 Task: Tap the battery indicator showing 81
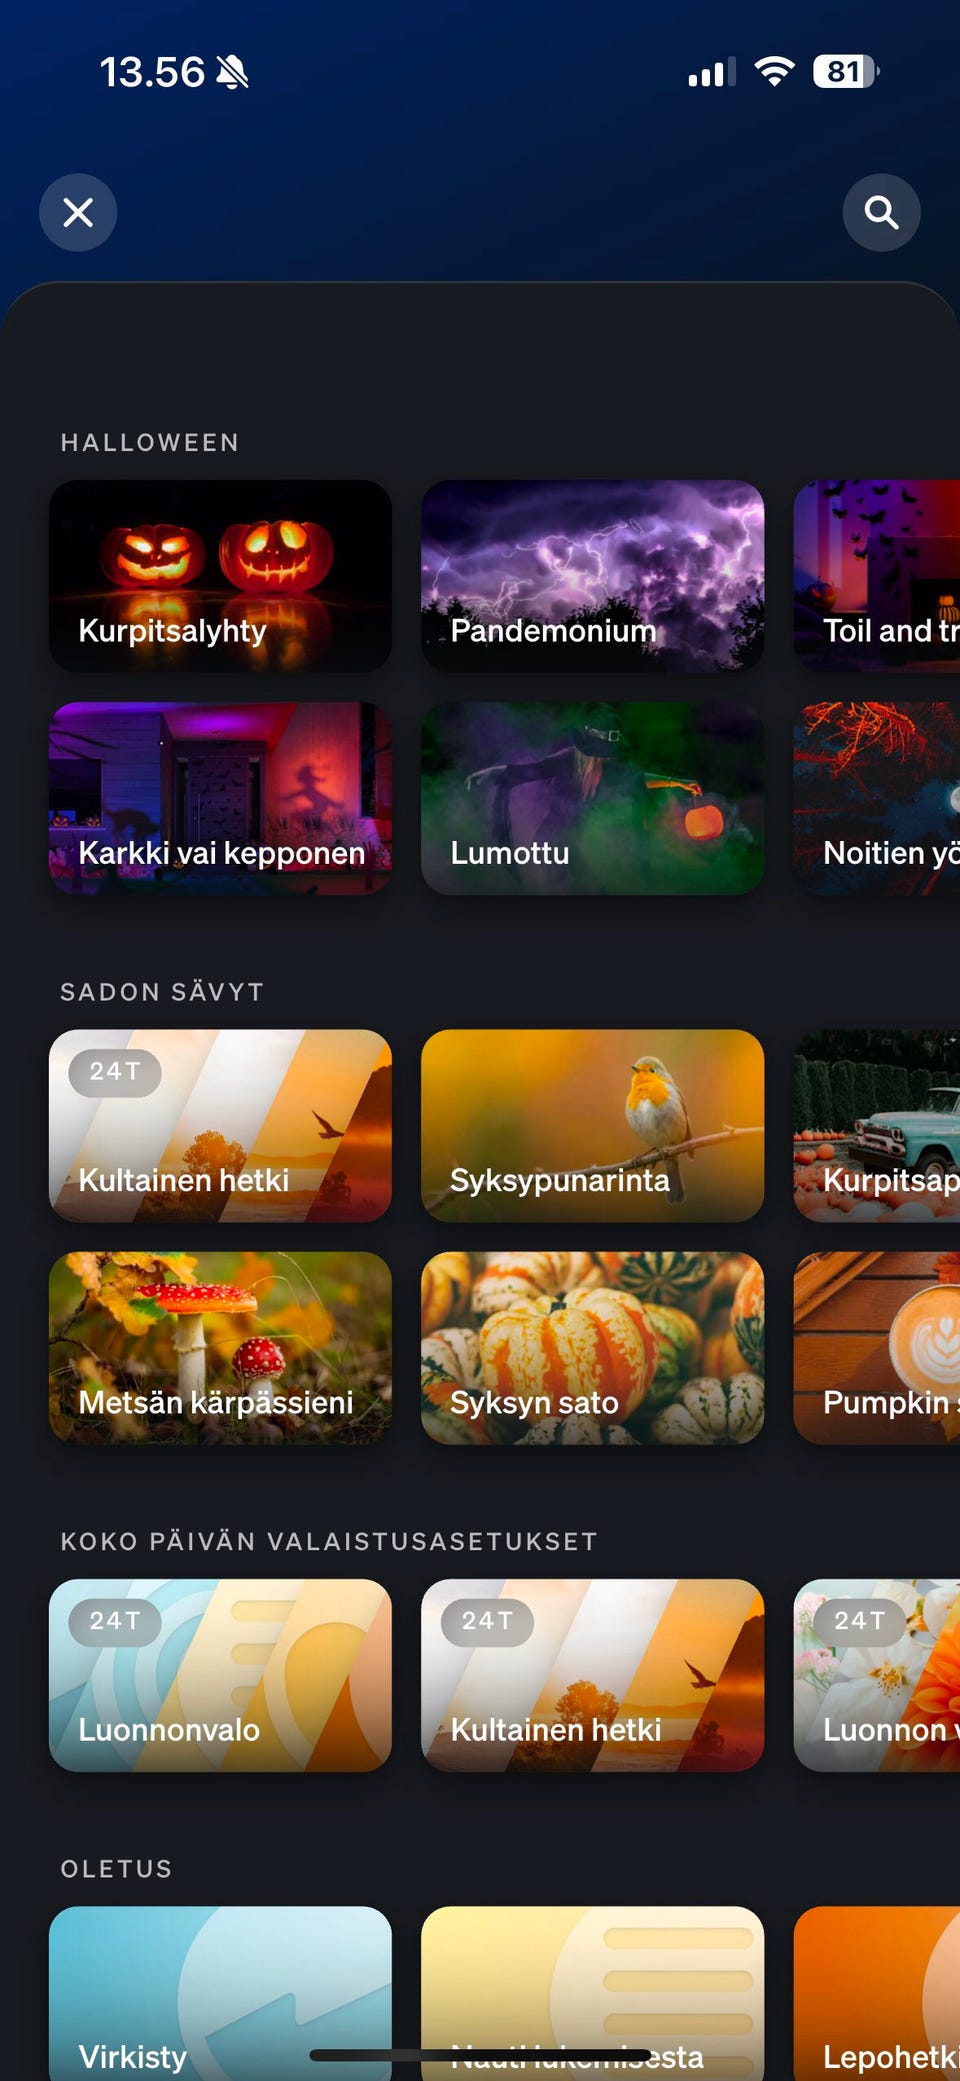(x=845, y=71)
